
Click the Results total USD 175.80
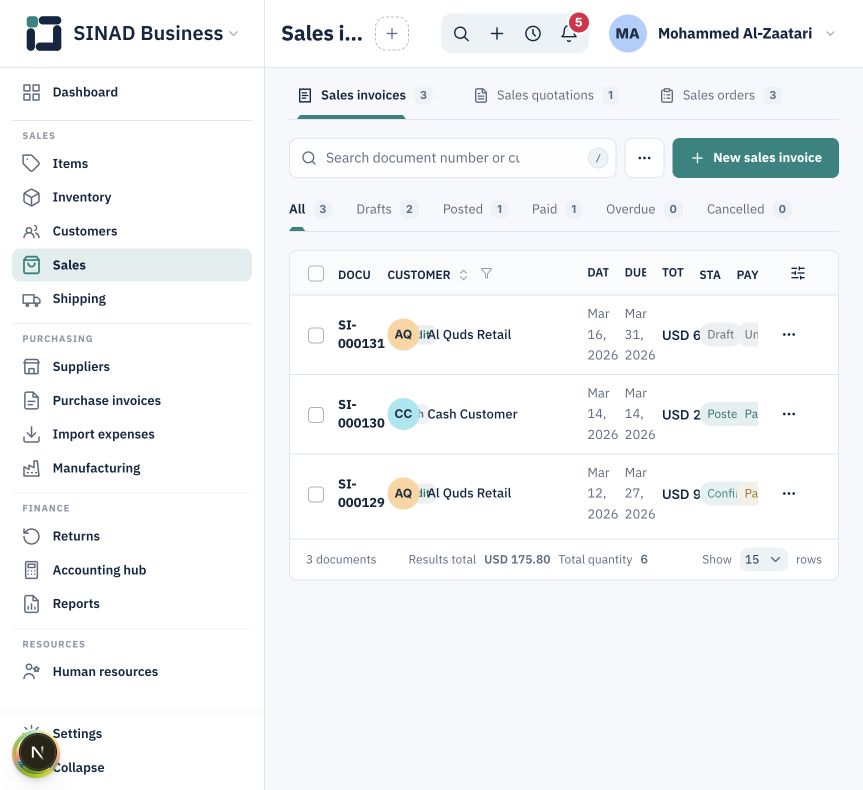click(x=479, y=559)
